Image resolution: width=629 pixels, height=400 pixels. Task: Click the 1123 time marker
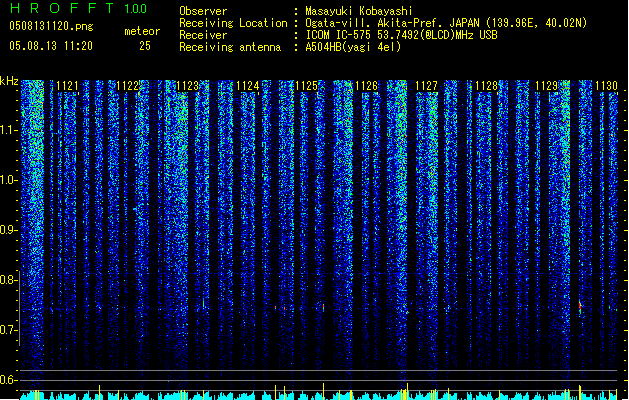click(x=187, y=86)
